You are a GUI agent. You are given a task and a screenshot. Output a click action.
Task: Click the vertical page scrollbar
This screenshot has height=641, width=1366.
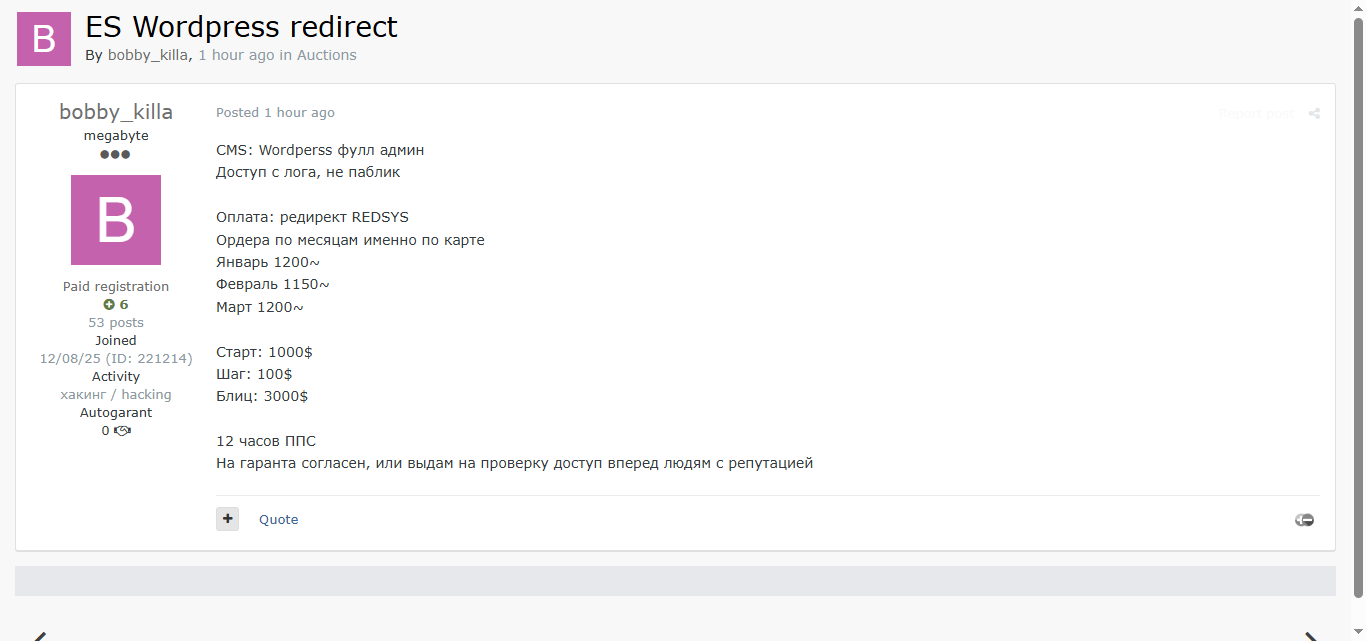click(1358, 300)
